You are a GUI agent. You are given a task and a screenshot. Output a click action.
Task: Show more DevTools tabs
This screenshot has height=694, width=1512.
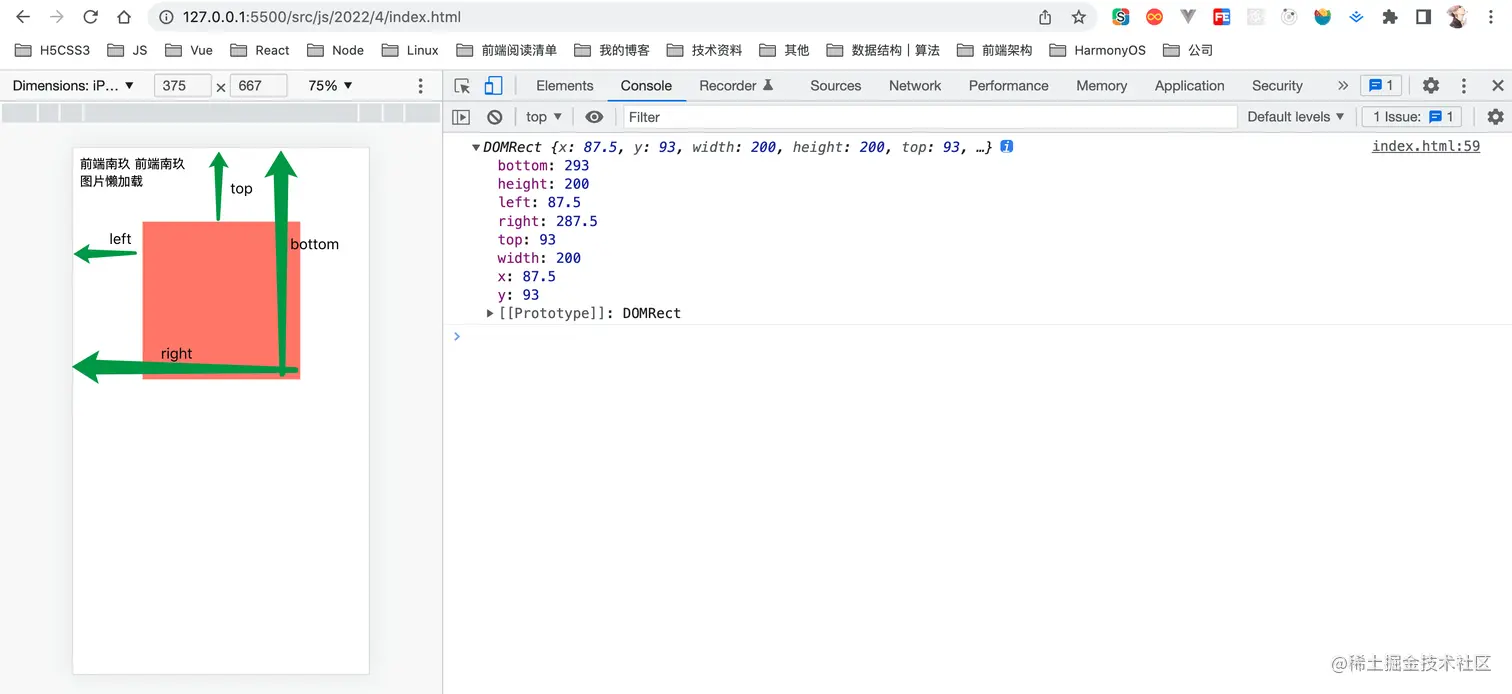1342,86
